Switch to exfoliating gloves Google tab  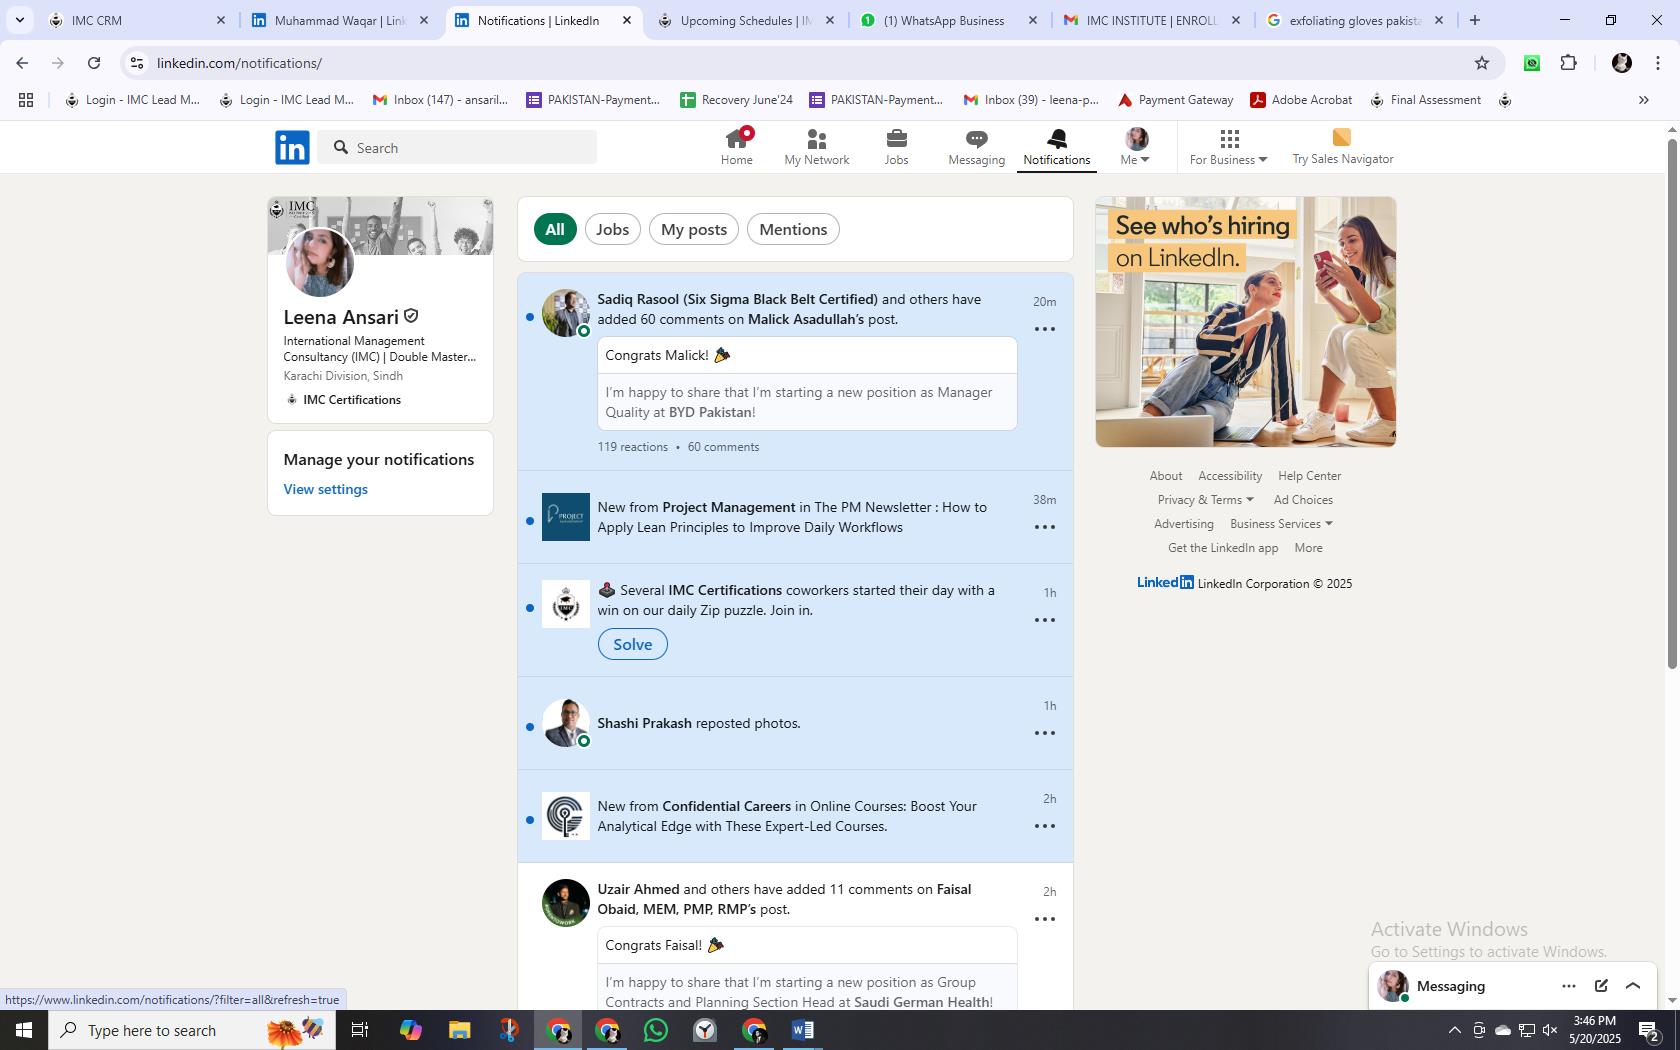click(x=1355, y=20)
